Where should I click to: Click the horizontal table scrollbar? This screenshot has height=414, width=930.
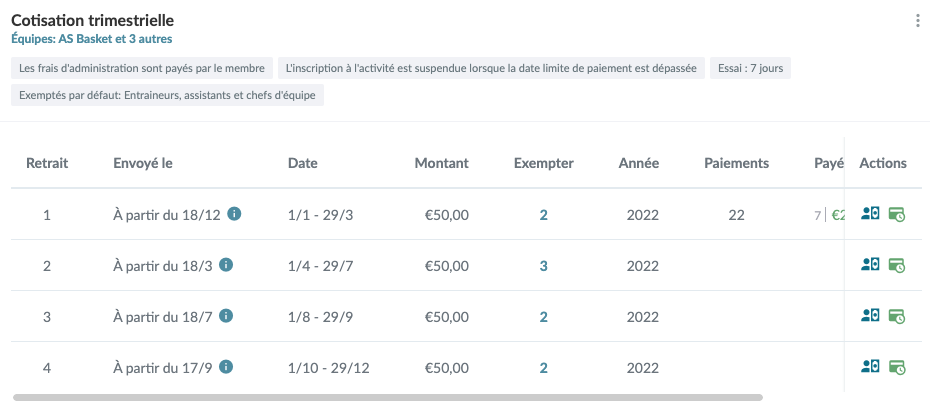388,397
